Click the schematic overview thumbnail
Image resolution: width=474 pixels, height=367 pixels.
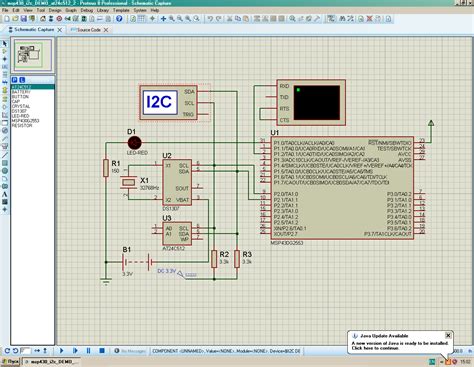point(32,55)
